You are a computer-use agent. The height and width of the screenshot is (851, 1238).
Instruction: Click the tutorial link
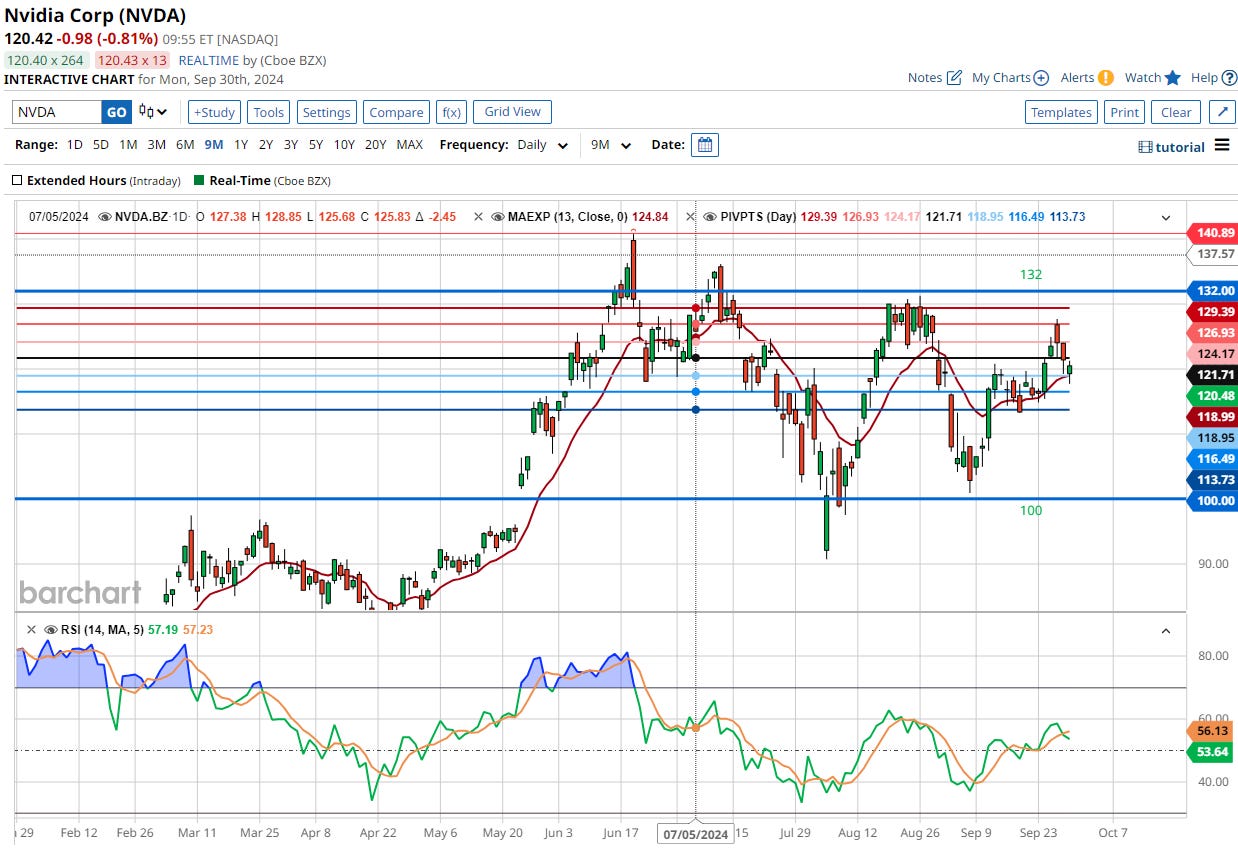coord(1180,147)
